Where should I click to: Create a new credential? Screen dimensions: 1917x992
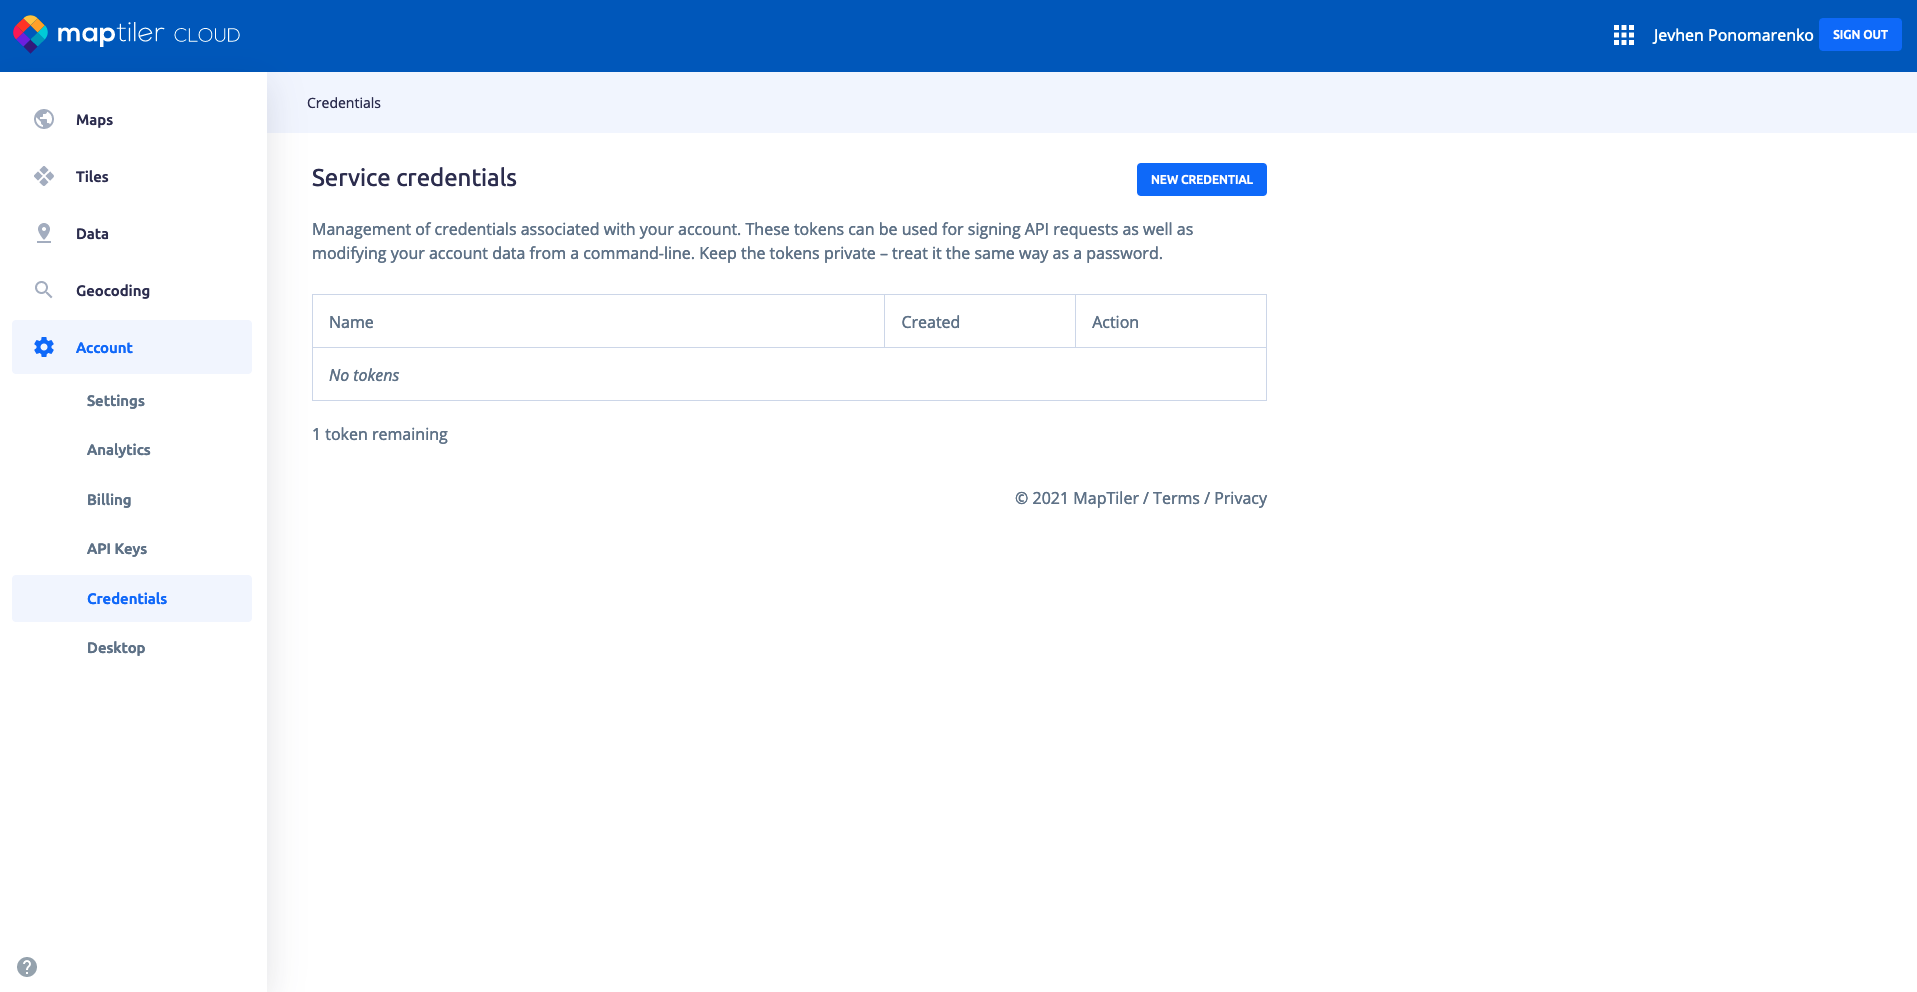[x=1201, y=180]
